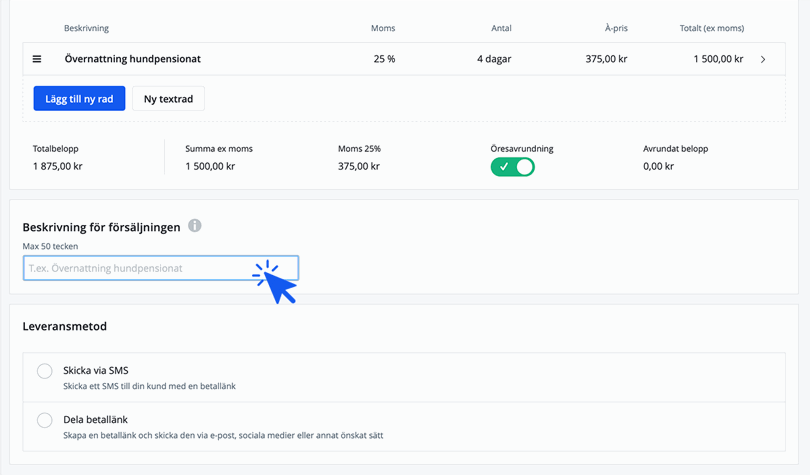Click the 25 % moms value in the row
Screen dimensions: 810x475
(384, 59)
